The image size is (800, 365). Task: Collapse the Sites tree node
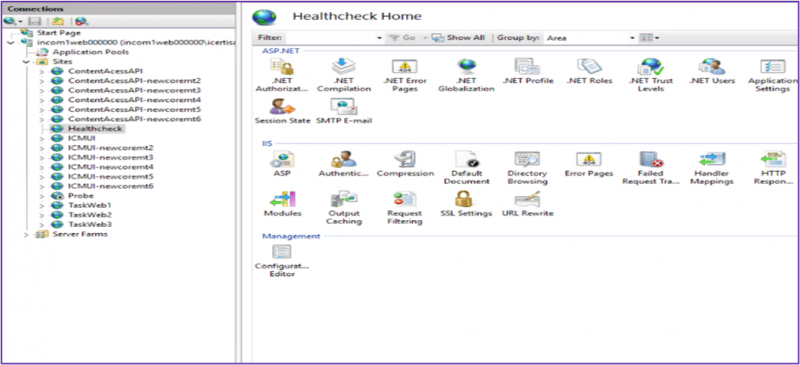[x=27, y=62]
